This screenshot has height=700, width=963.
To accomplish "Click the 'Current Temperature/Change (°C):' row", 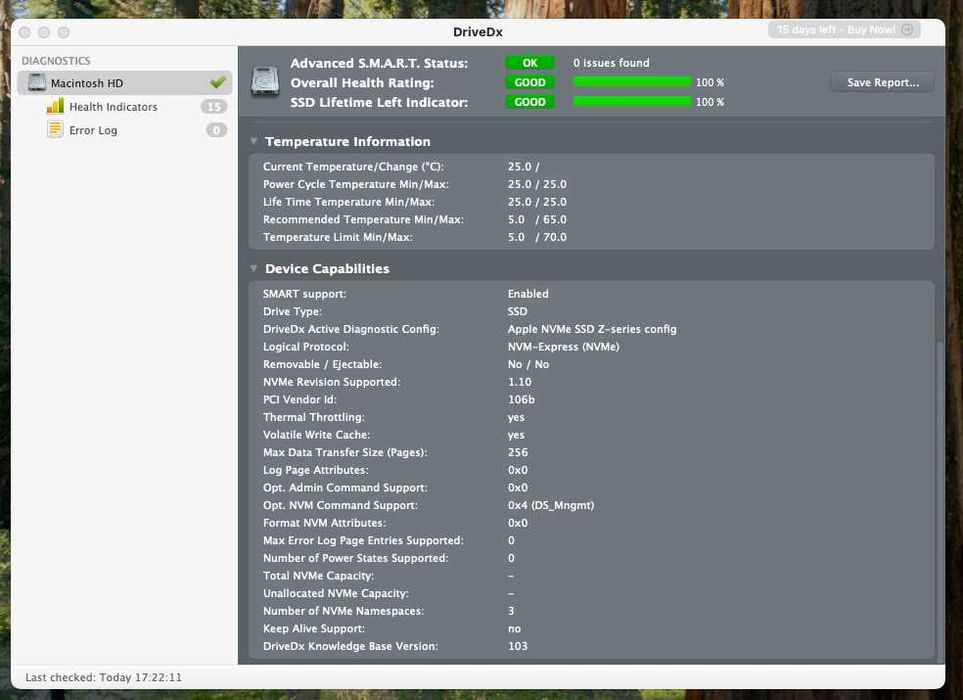I will point(591,166).
